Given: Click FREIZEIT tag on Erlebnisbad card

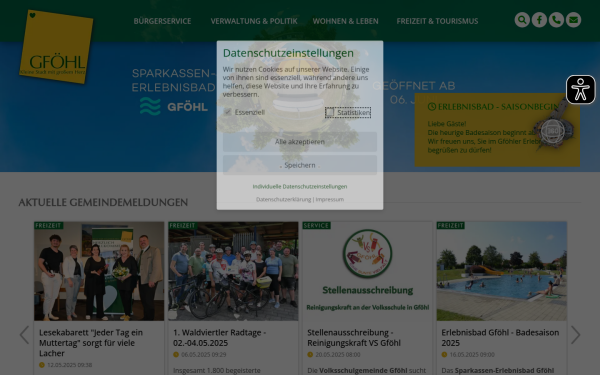Looking at the screenshot, I should coord(451,225).
